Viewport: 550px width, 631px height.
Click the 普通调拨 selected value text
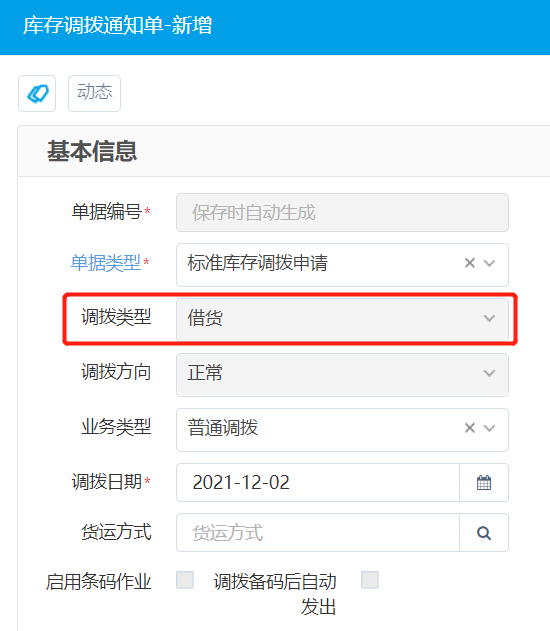[222, 428]
